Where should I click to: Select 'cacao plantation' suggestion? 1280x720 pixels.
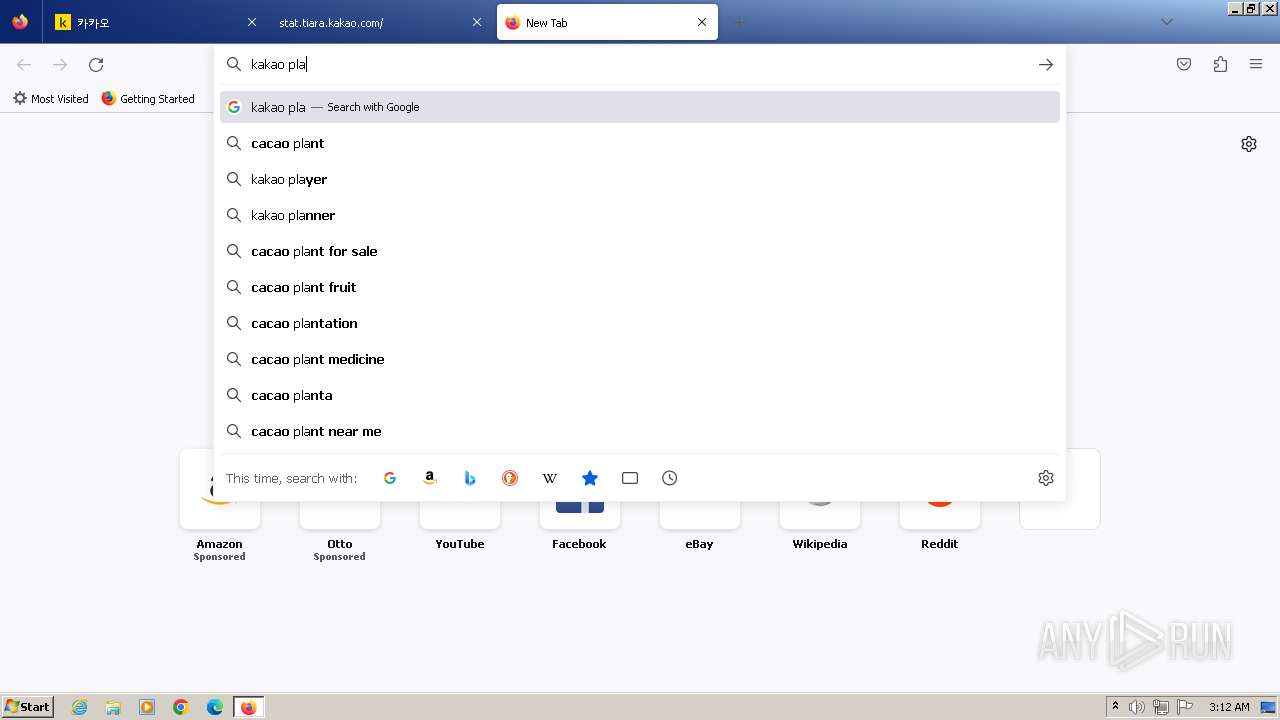[640, 323]
